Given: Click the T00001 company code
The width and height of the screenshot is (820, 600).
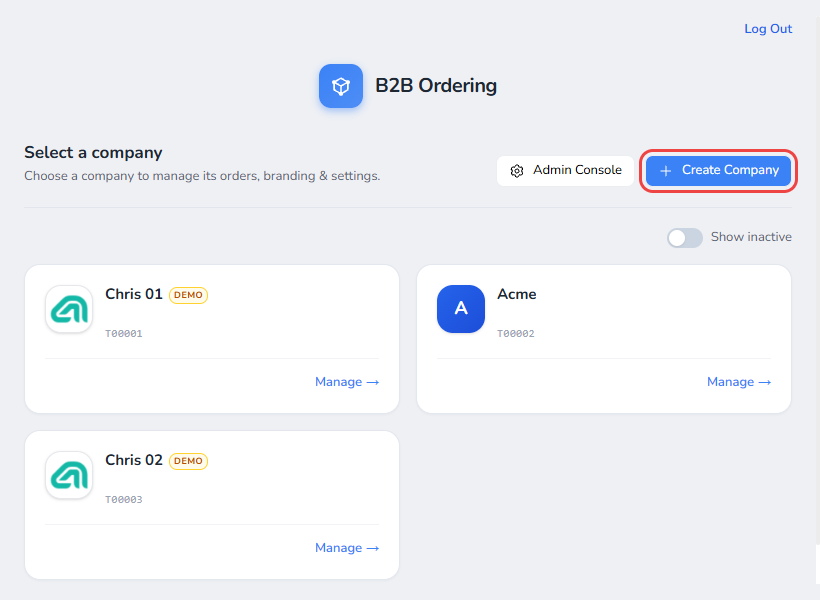Looking at the screenshot, I should pos(124,333).
